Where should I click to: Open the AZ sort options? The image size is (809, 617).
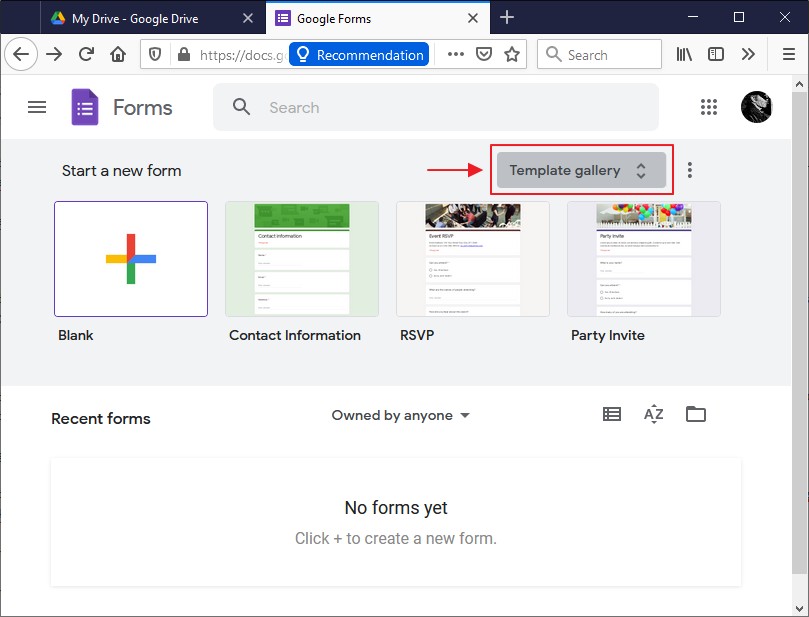click(654, 414)
